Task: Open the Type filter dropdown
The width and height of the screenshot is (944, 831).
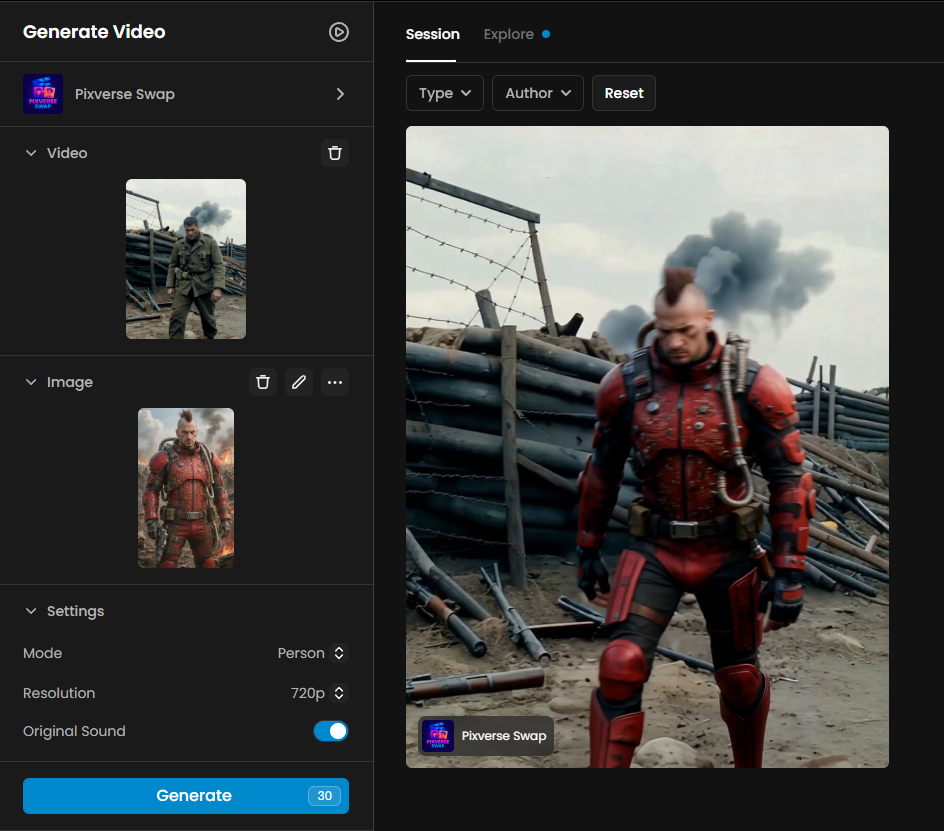Action: 445,93
